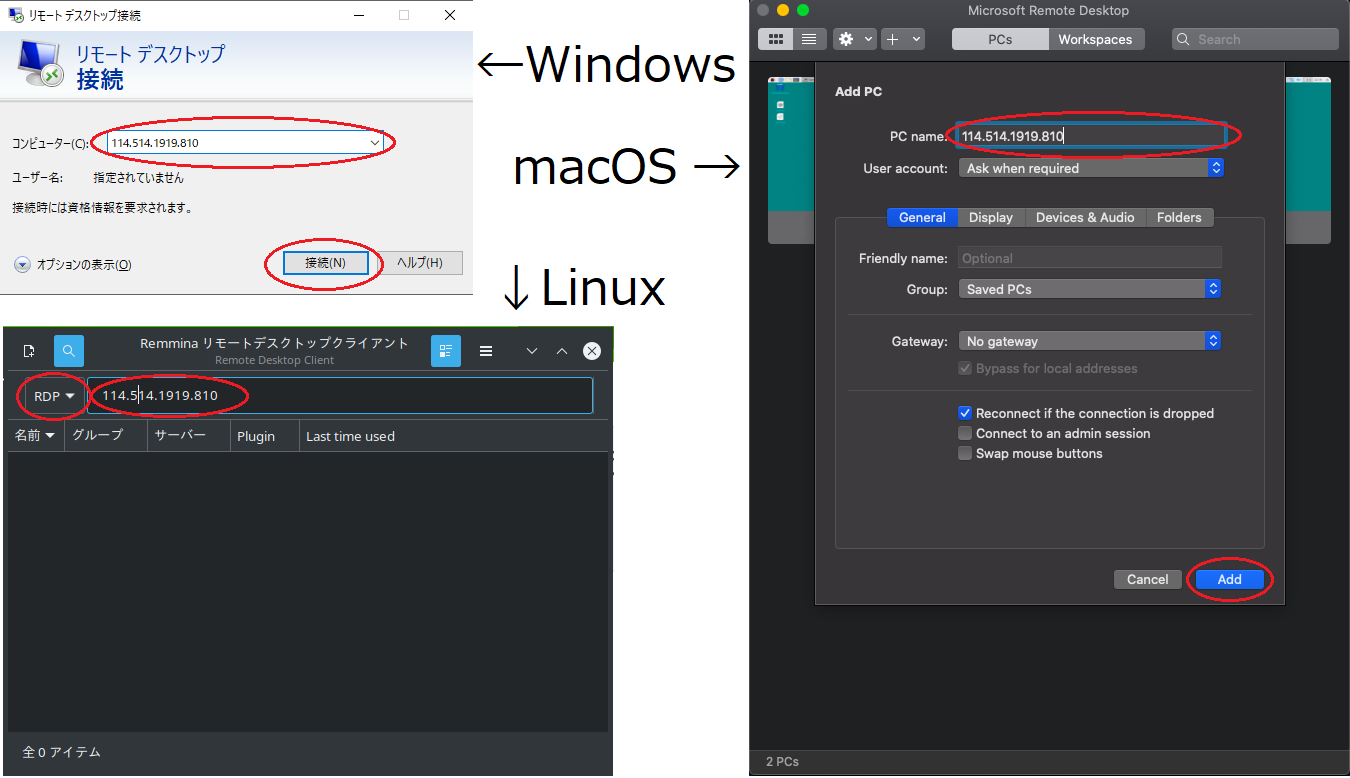1350x778 pixels.
Task: Enable Swap mouse buttons checkbox
Action: (965, 453)
